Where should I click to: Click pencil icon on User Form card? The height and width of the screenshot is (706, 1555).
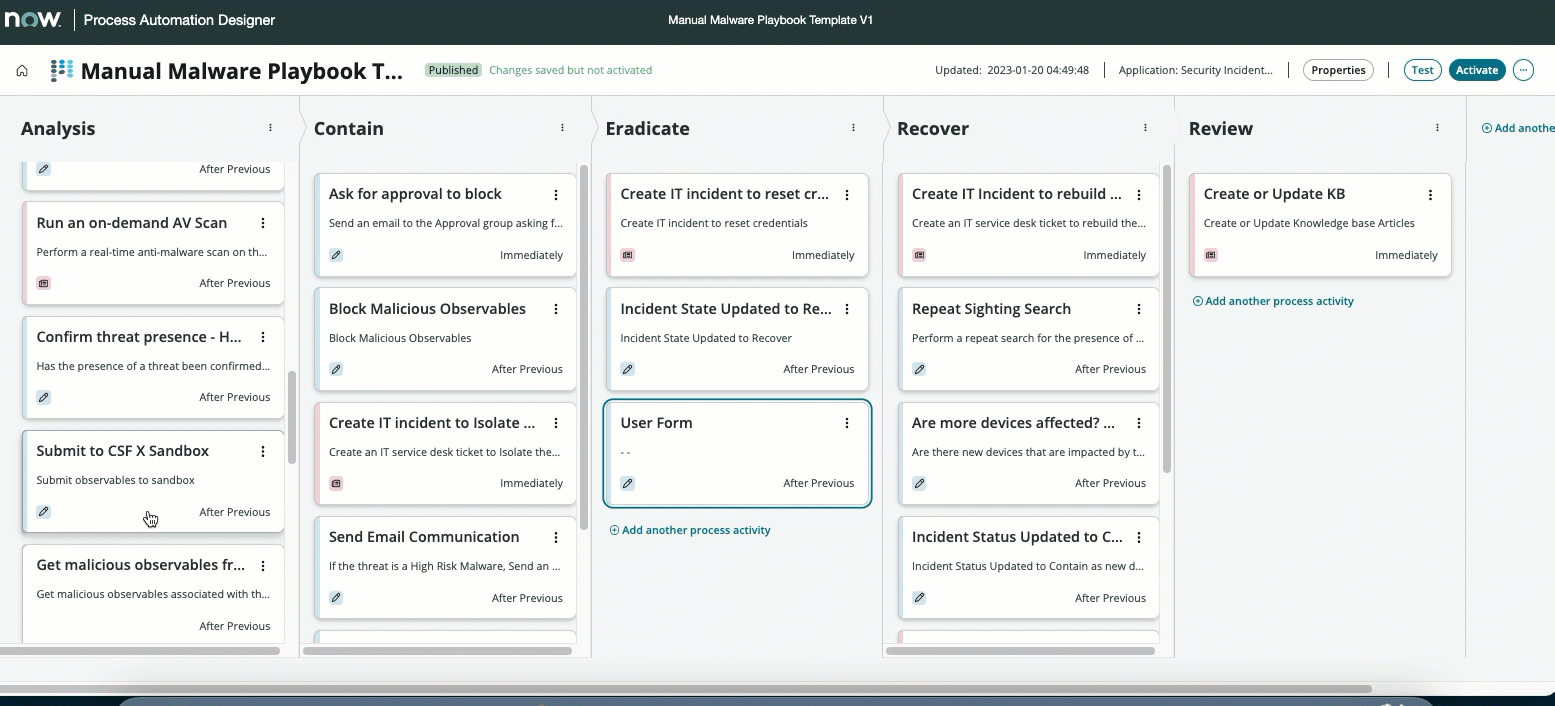[x=627, y=483]
